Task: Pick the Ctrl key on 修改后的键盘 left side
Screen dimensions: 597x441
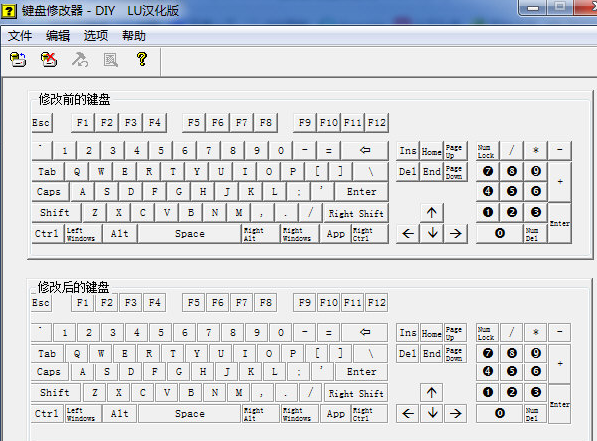Action: tap(47, 414)
